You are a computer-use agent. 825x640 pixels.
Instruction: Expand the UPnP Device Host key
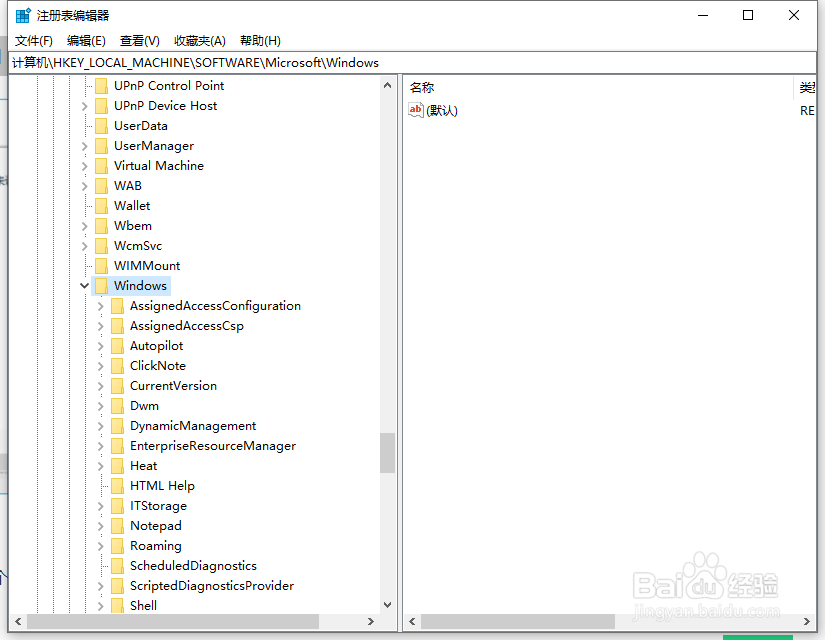(85, 106)
